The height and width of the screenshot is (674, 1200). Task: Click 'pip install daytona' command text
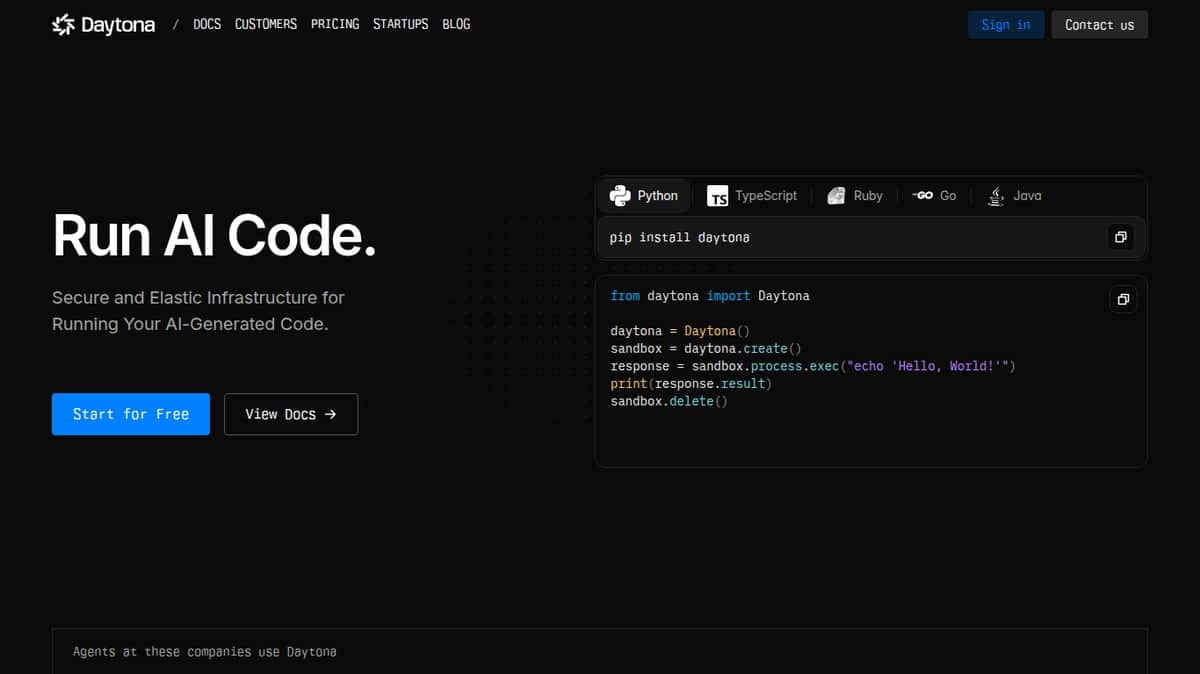[679, 238]
